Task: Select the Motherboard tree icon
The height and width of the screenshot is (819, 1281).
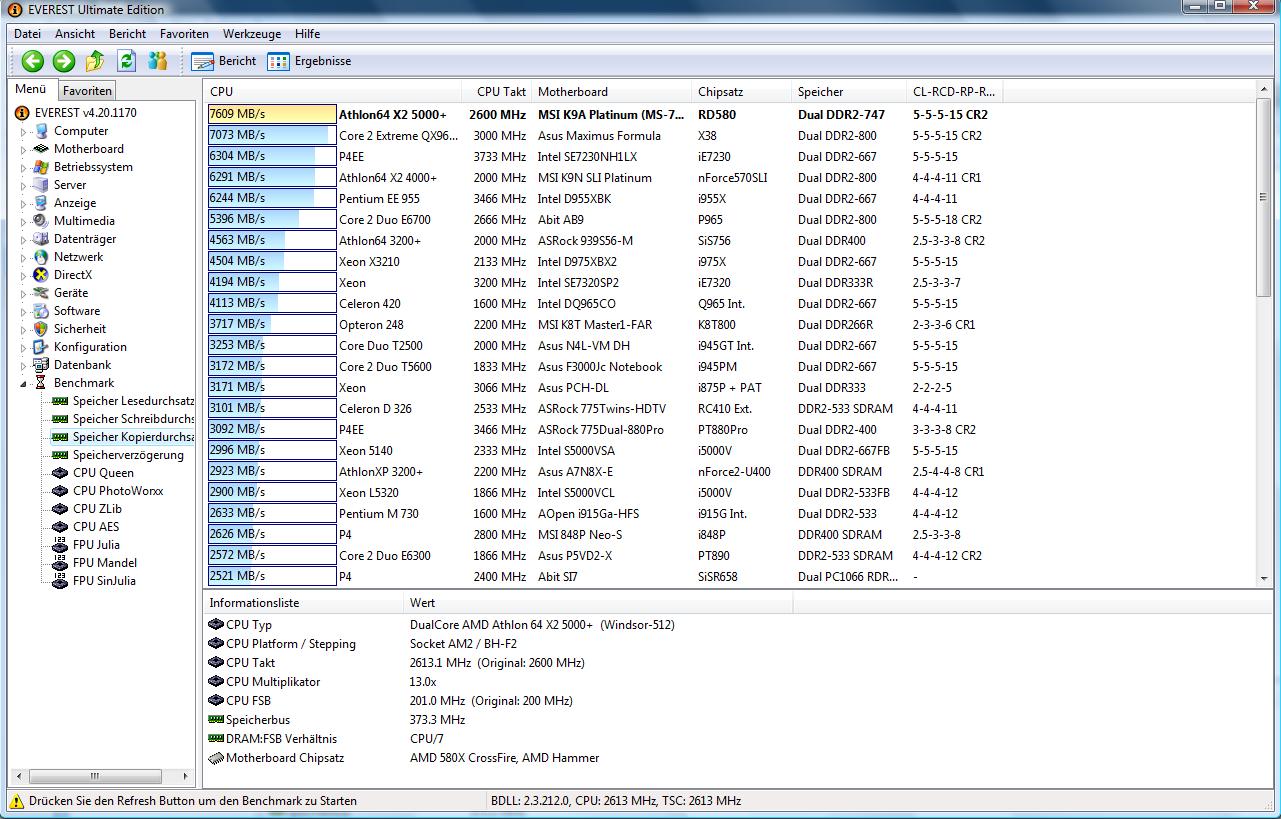Action: coord(41,149)
